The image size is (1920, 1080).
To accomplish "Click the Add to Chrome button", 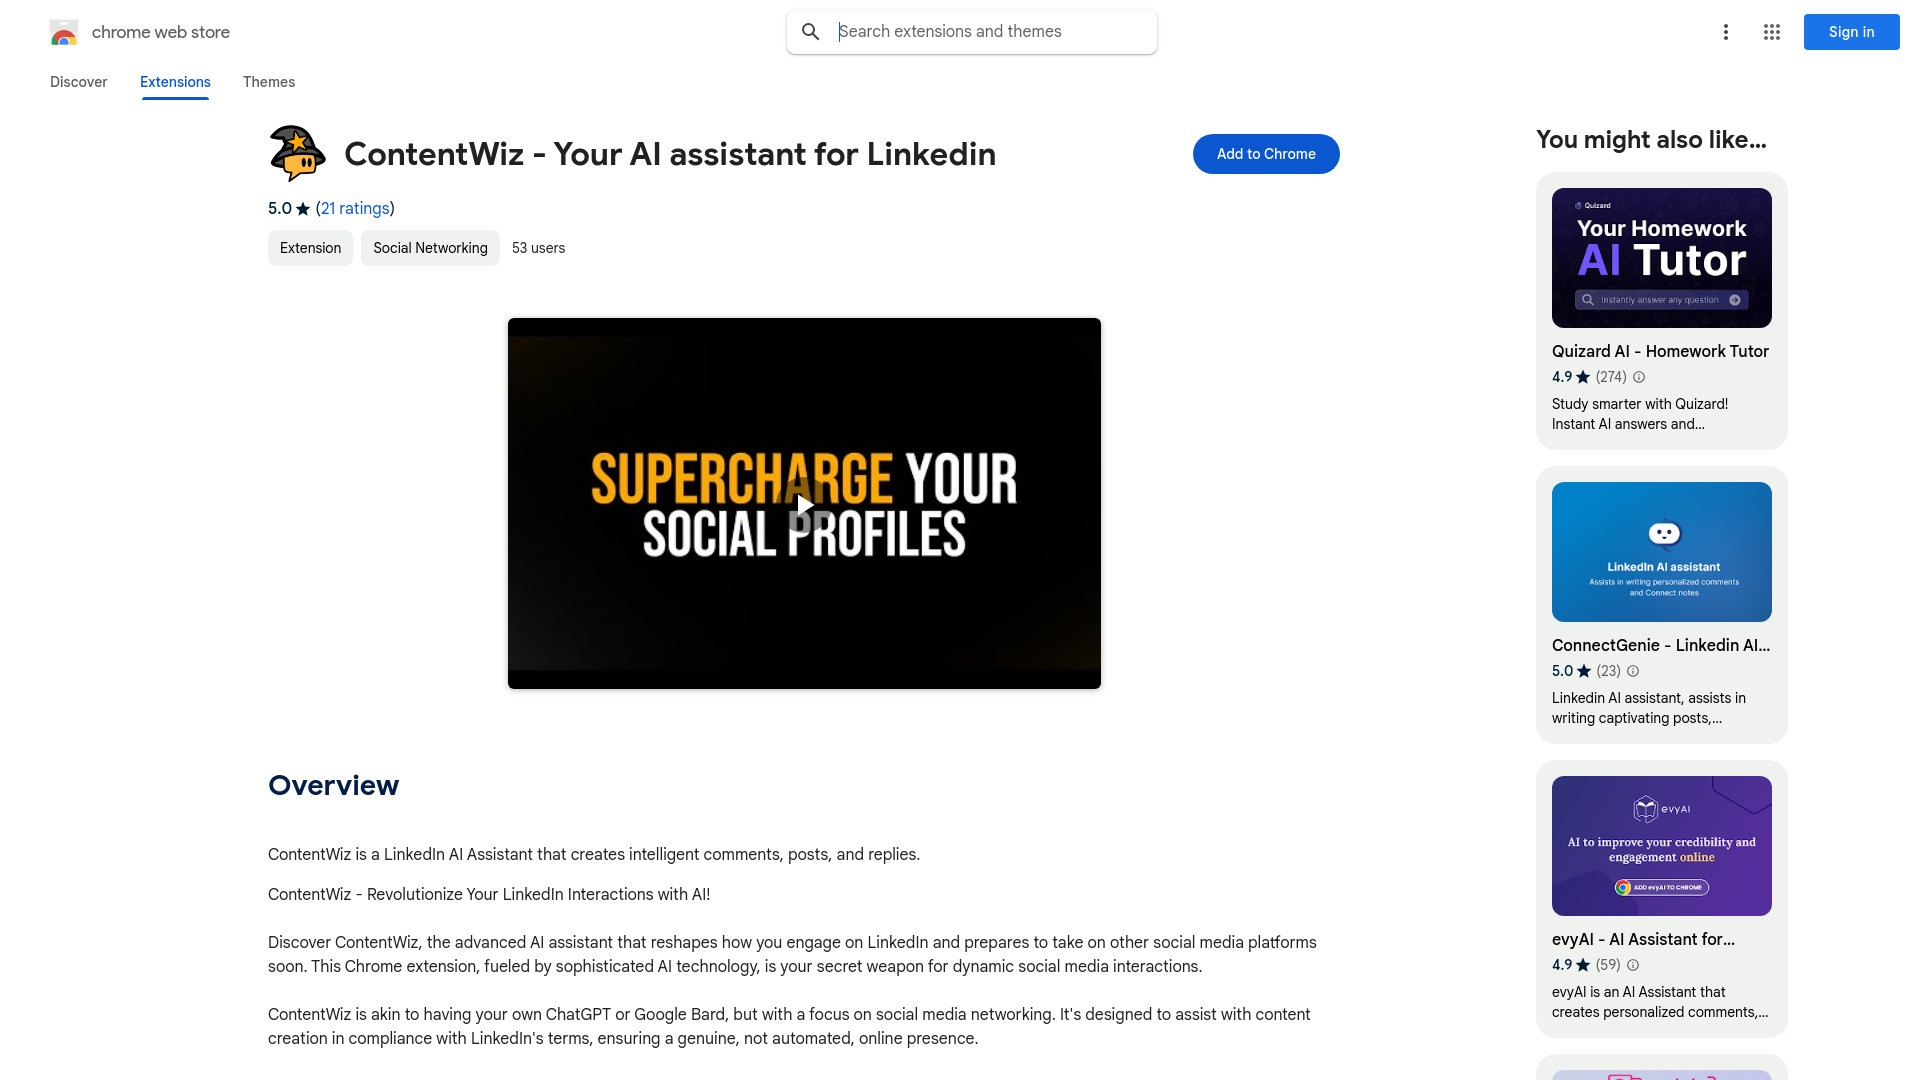I will click(1266, 153).
